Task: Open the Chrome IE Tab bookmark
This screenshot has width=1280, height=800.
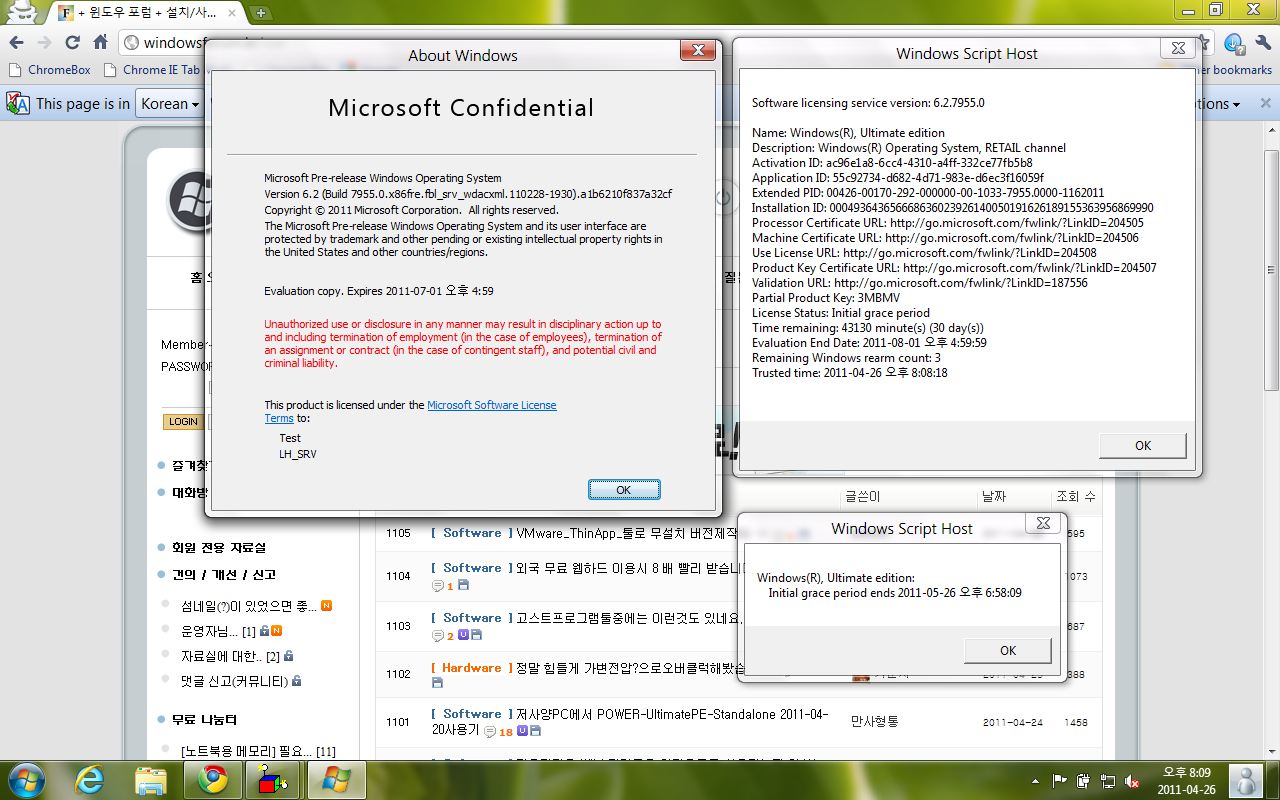Action: point(152,70)
